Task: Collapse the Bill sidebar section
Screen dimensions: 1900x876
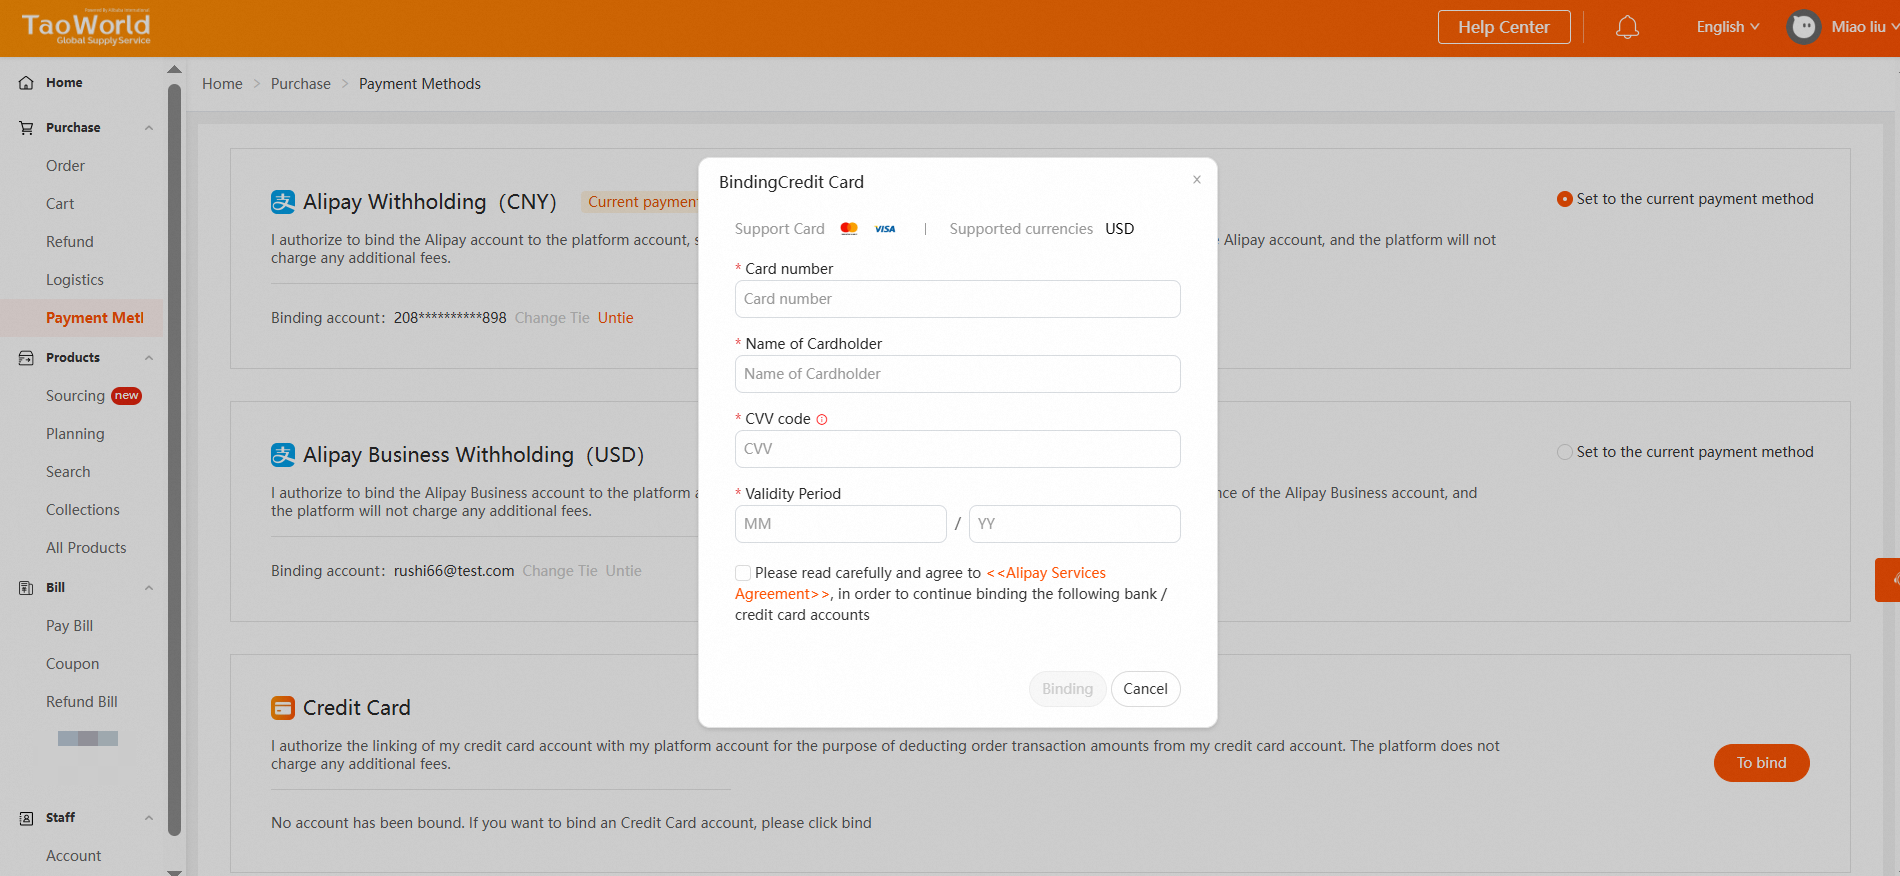Action: [x=149, y=588]
